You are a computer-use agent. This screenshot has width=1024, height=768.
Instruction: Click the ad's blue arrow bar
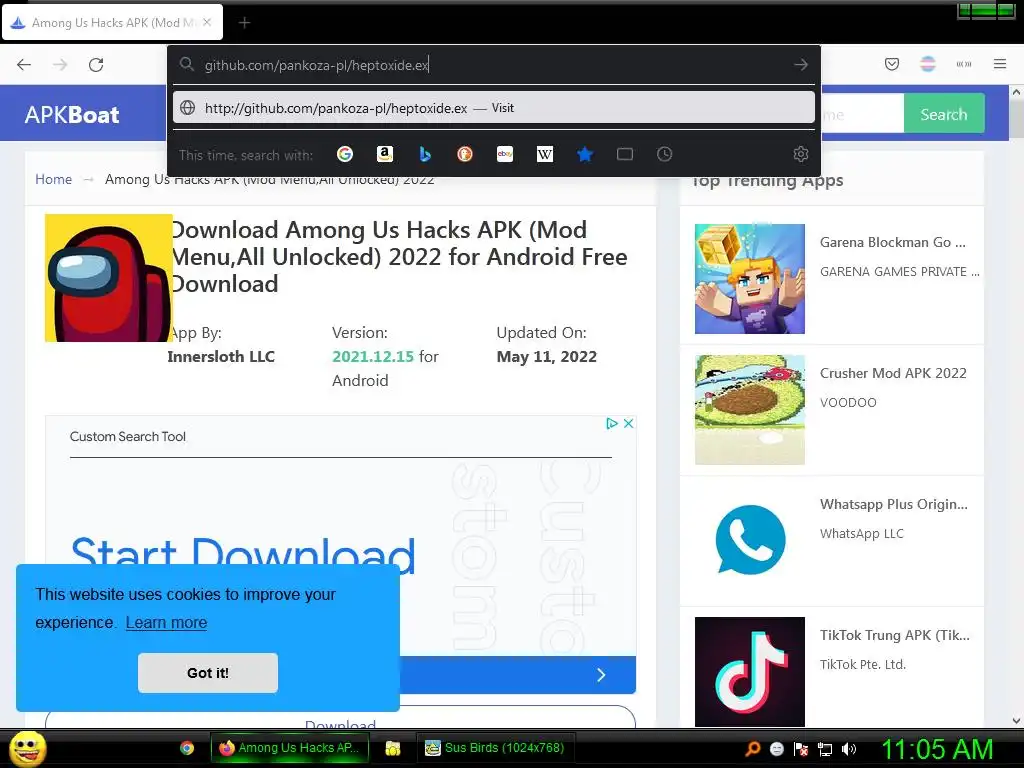(518, 675)
